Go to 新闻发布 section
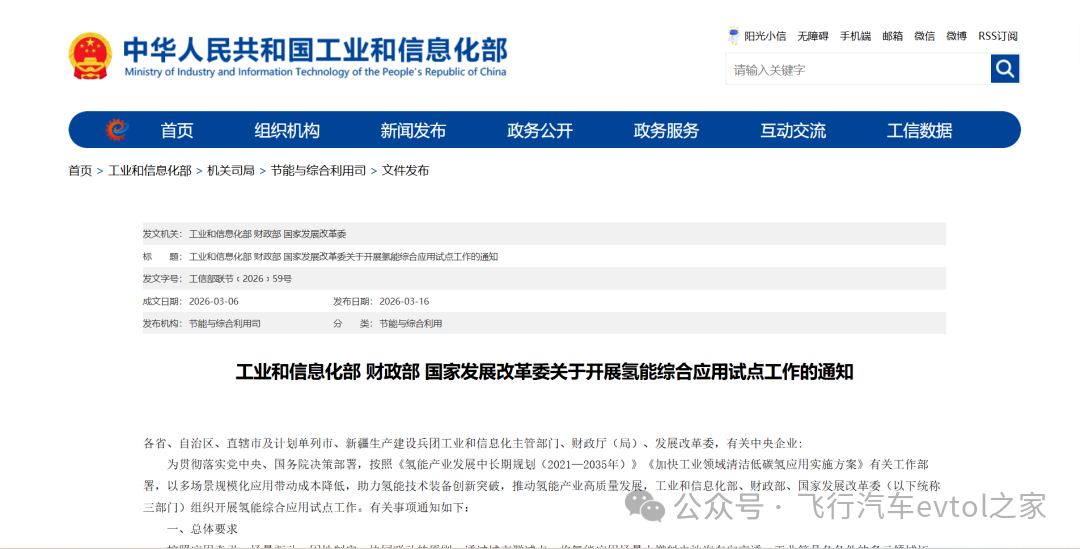The width and height of the screenshot is (1080, 549). point(413,131)
